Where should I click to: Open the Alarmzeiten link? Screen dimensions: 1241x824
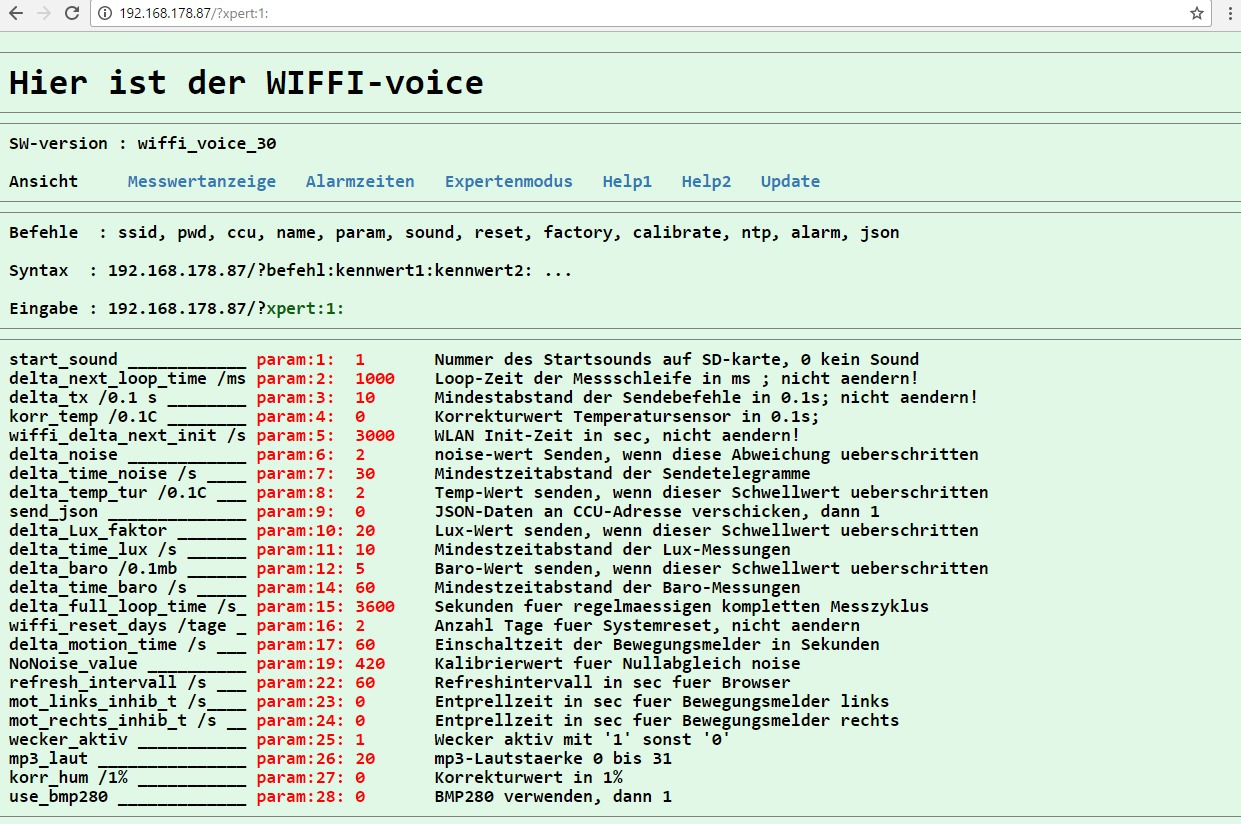360,181
